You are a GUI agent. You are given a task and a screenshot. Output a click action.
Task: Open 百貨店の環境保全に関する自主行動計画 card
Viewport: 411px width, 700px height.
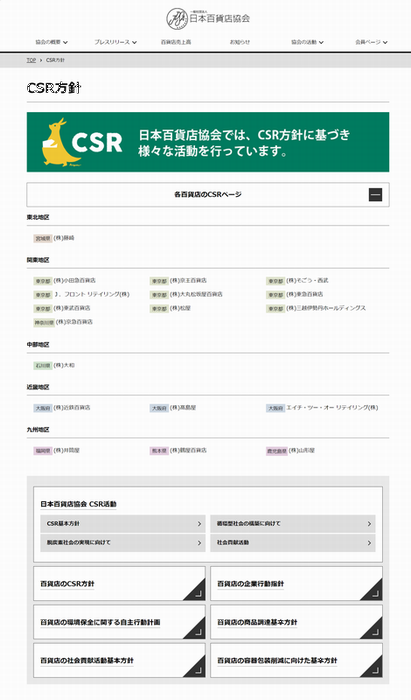(x=119, y=622)
